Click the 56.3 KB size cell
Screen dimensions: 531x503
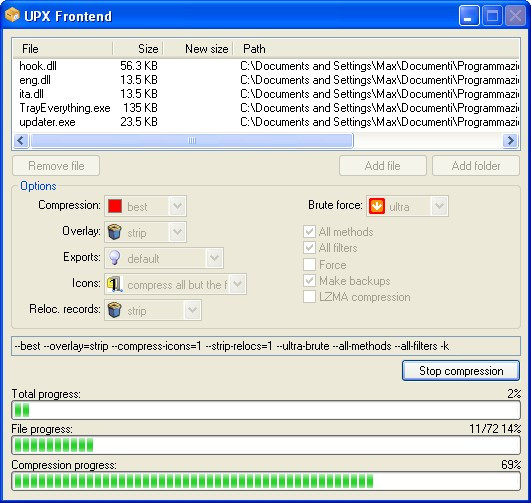pyautogui.click(x=139, y=66)
